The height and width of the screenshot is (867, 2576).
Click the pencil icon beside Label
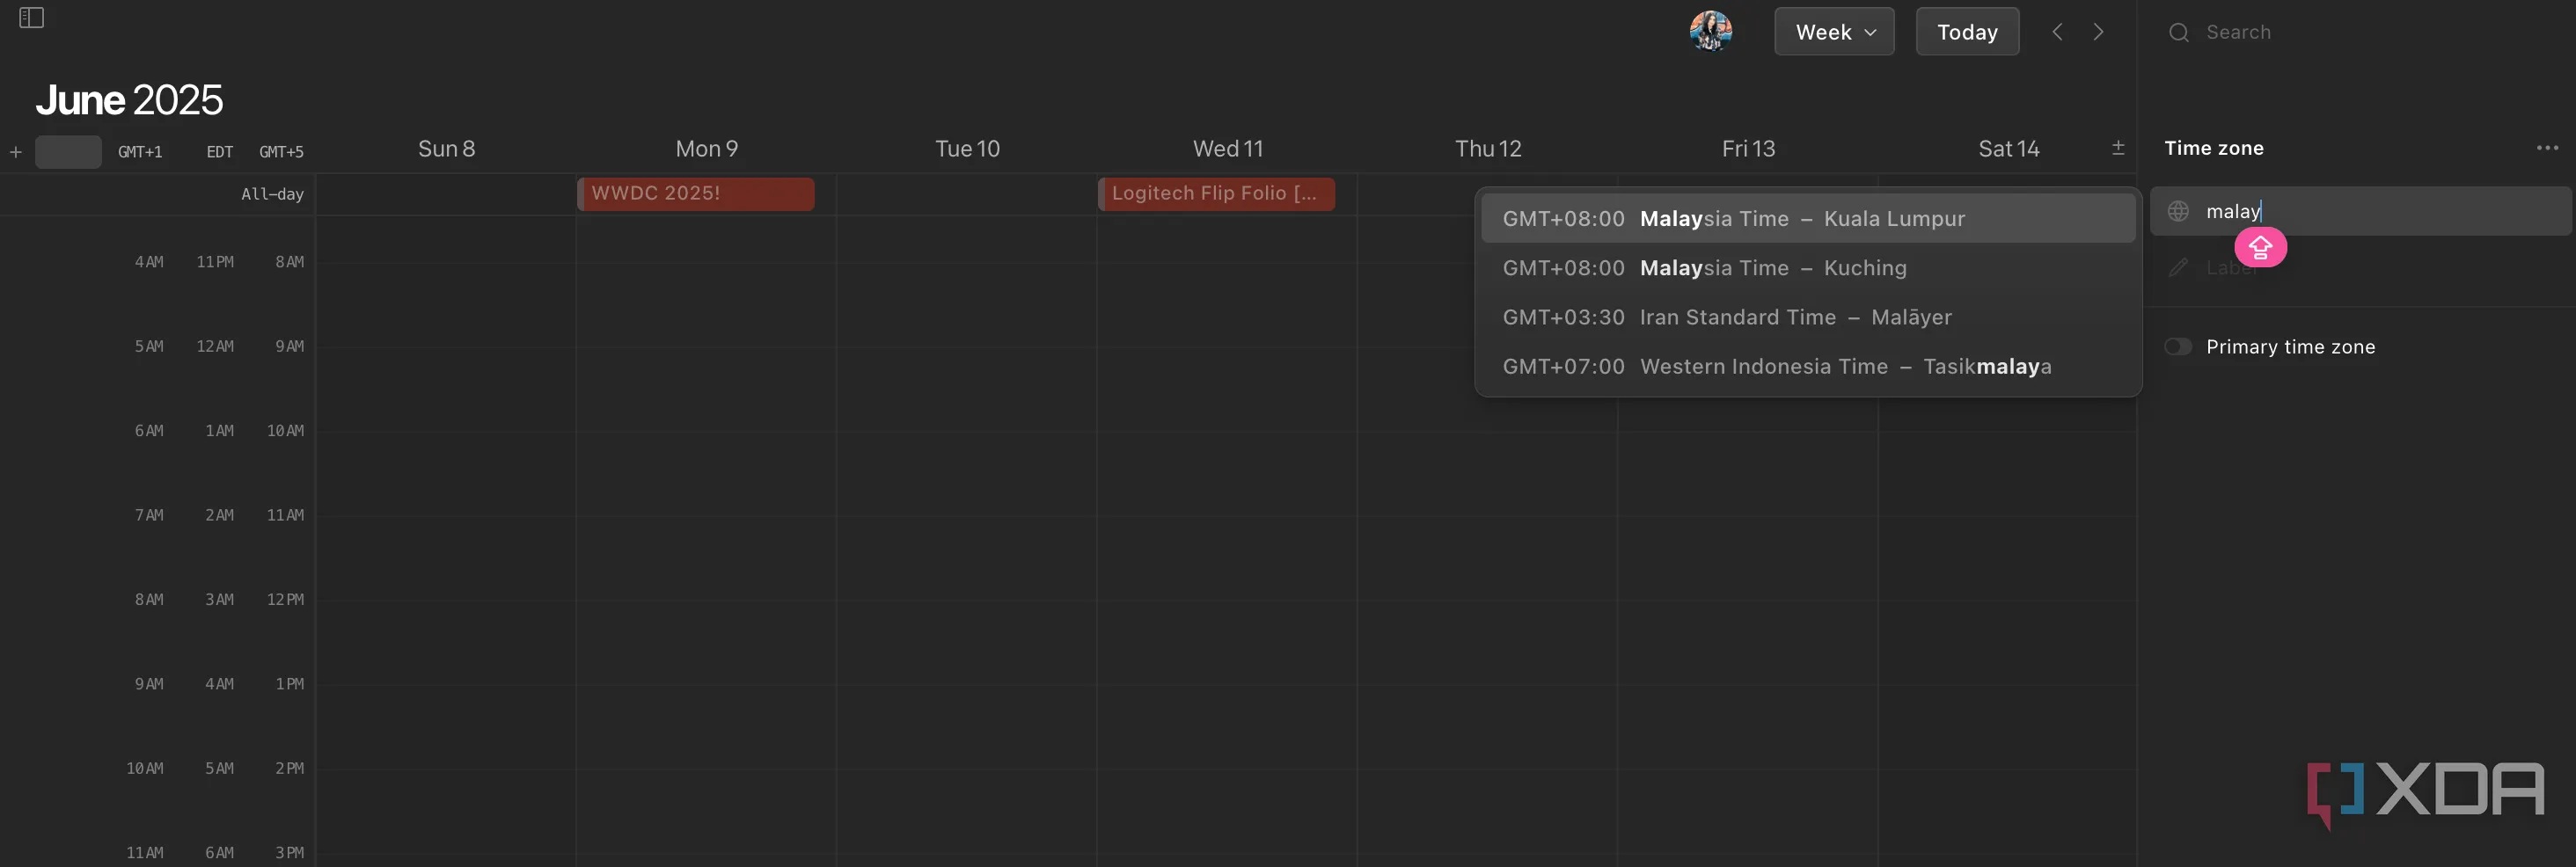click(x=2178, y=268)
